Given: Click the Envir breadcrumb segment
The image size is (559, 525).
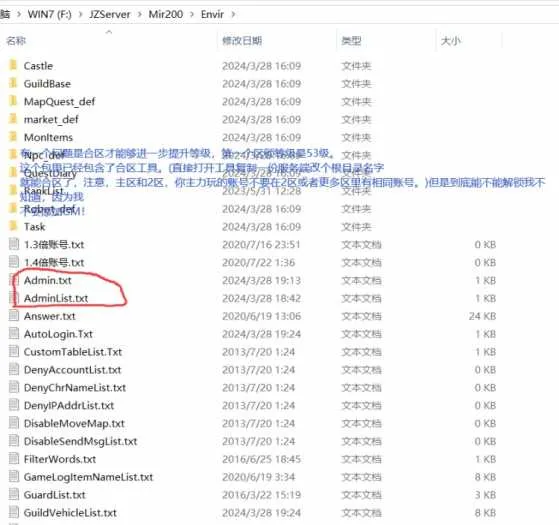Looking at the screenshot, I should (x=212, y=14).
